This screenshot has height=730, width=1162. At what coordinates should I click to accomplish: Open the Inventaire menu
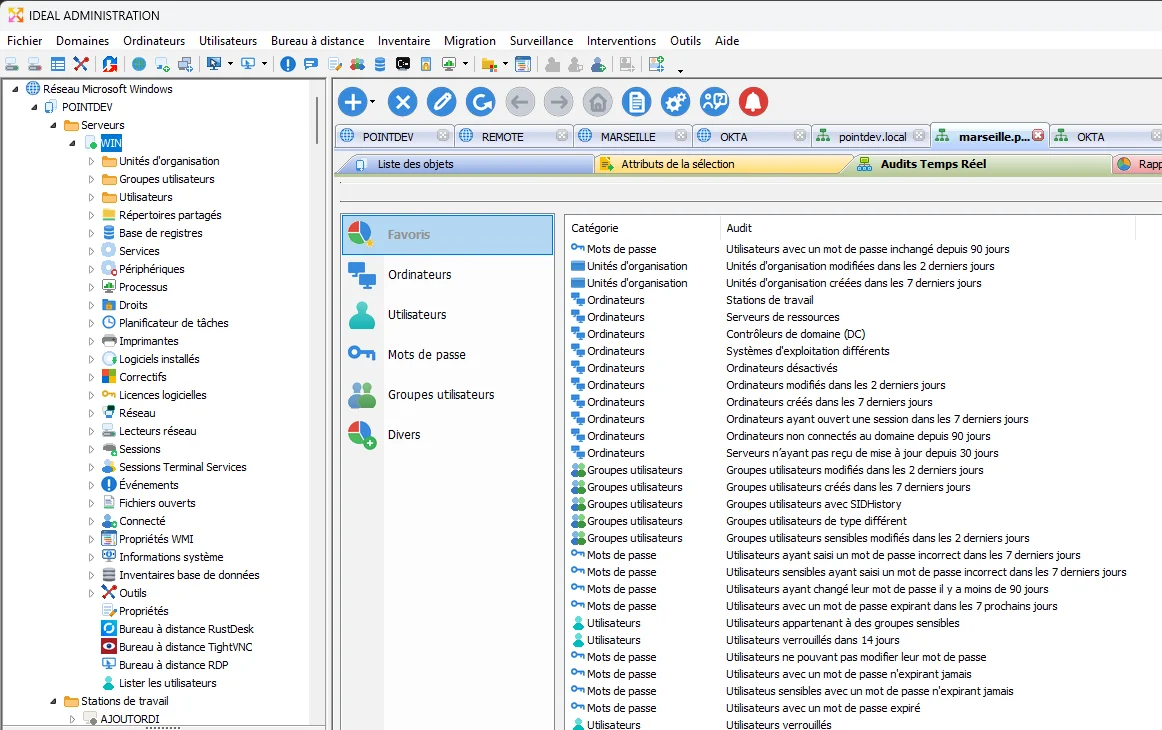404,41
